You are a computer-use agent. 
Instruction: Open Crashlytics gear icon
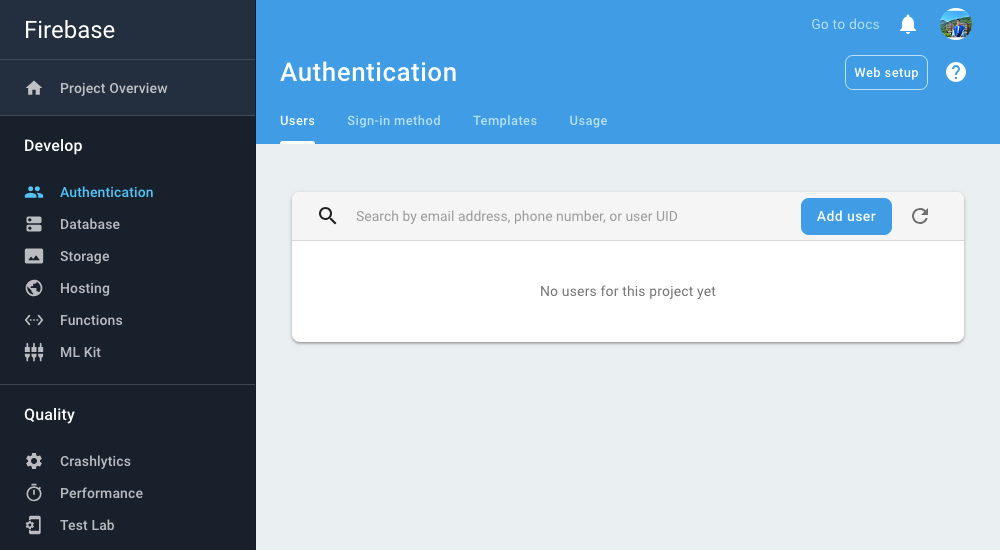(x=34, y=461)
